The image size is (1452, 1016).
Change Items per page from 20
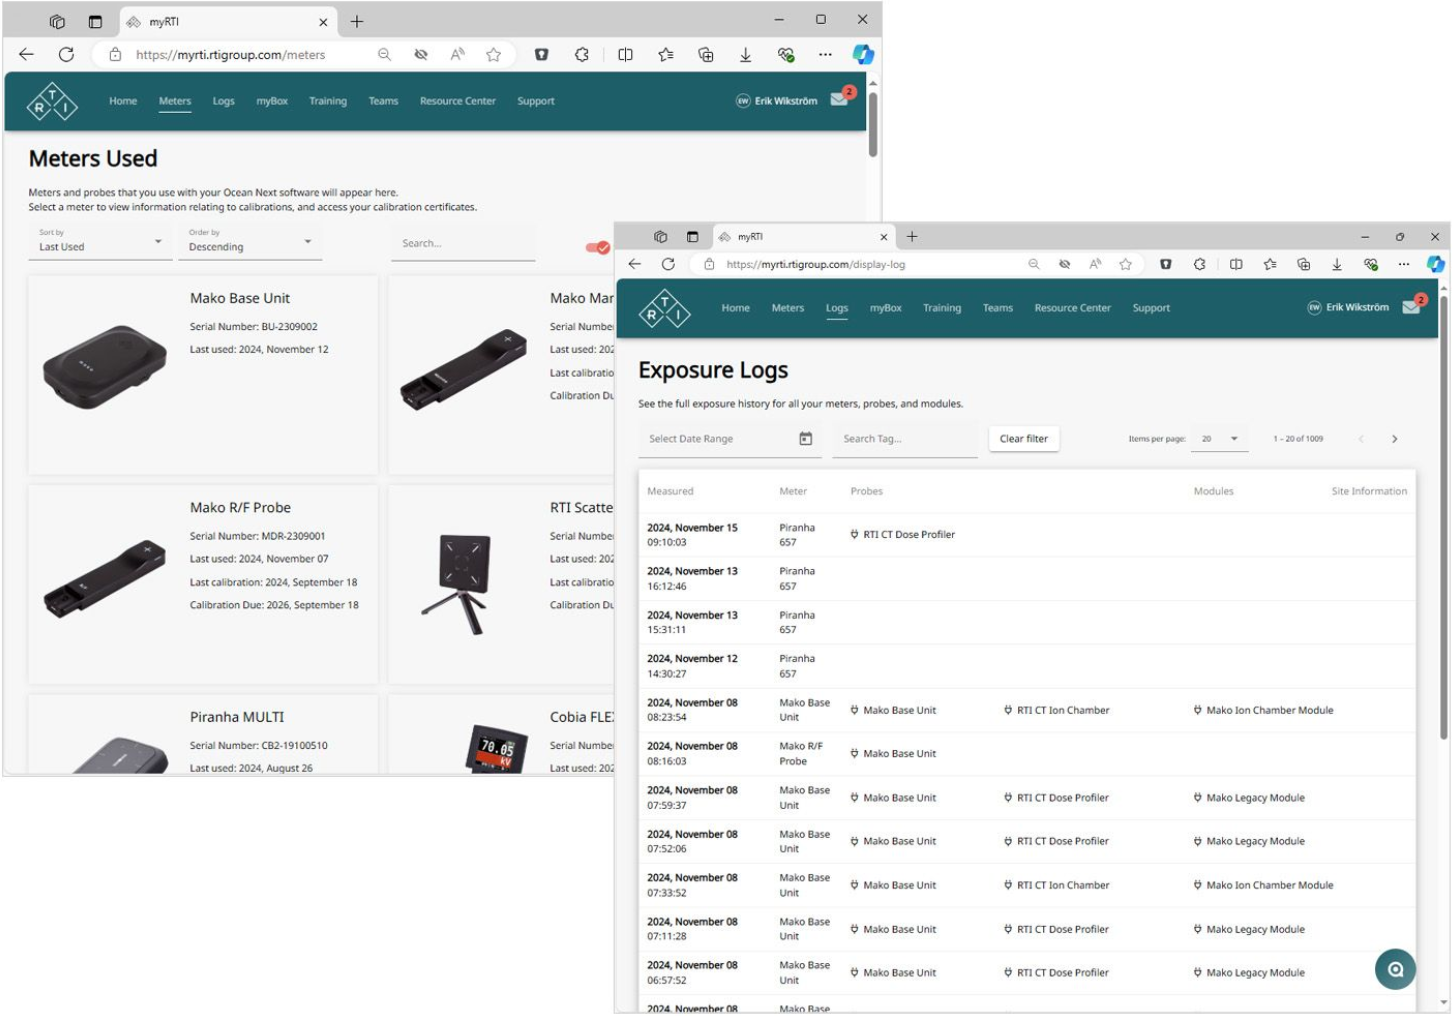pos(1222,438)
